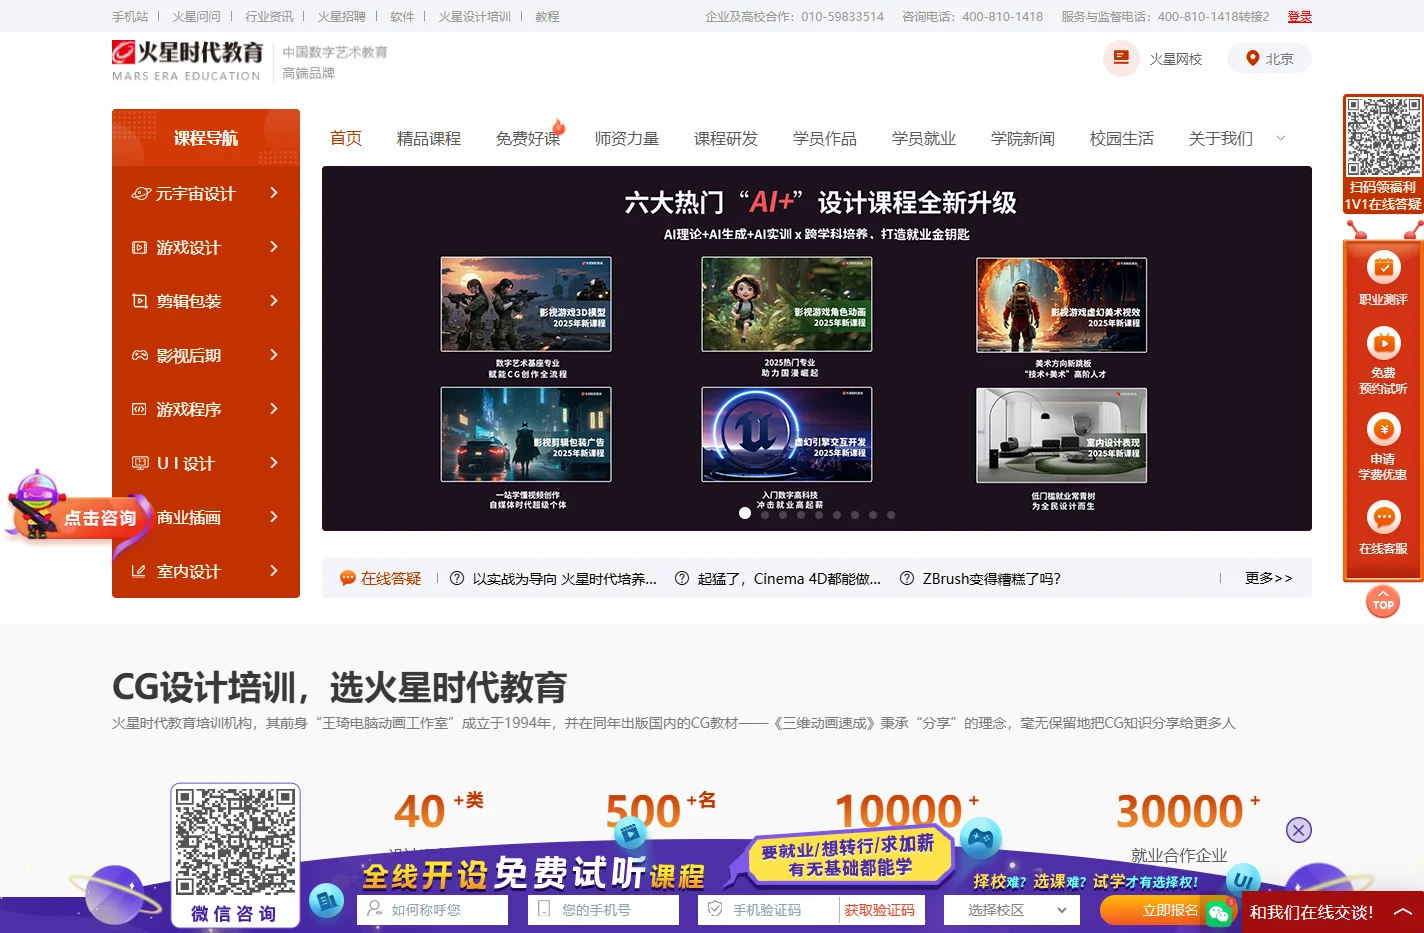Focus the 手机验证码 field
The width and height of the screenshot is (1424, 933).
(x=768, y=910)
